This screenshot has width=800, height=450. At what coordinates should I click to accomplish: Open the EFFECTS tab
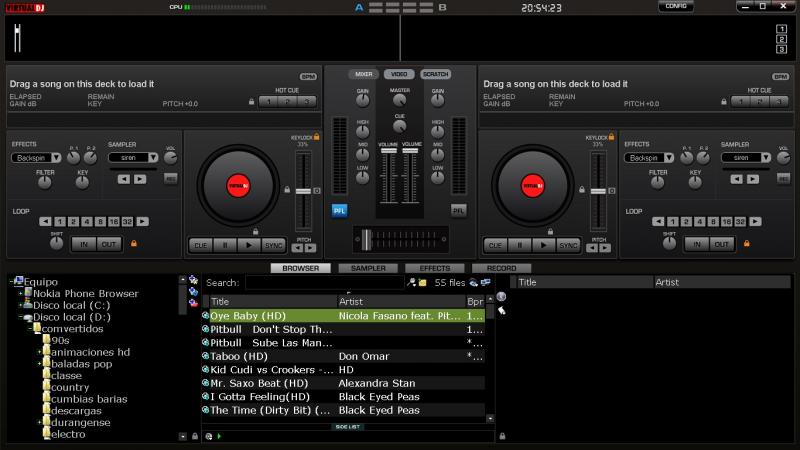[435, 268]
